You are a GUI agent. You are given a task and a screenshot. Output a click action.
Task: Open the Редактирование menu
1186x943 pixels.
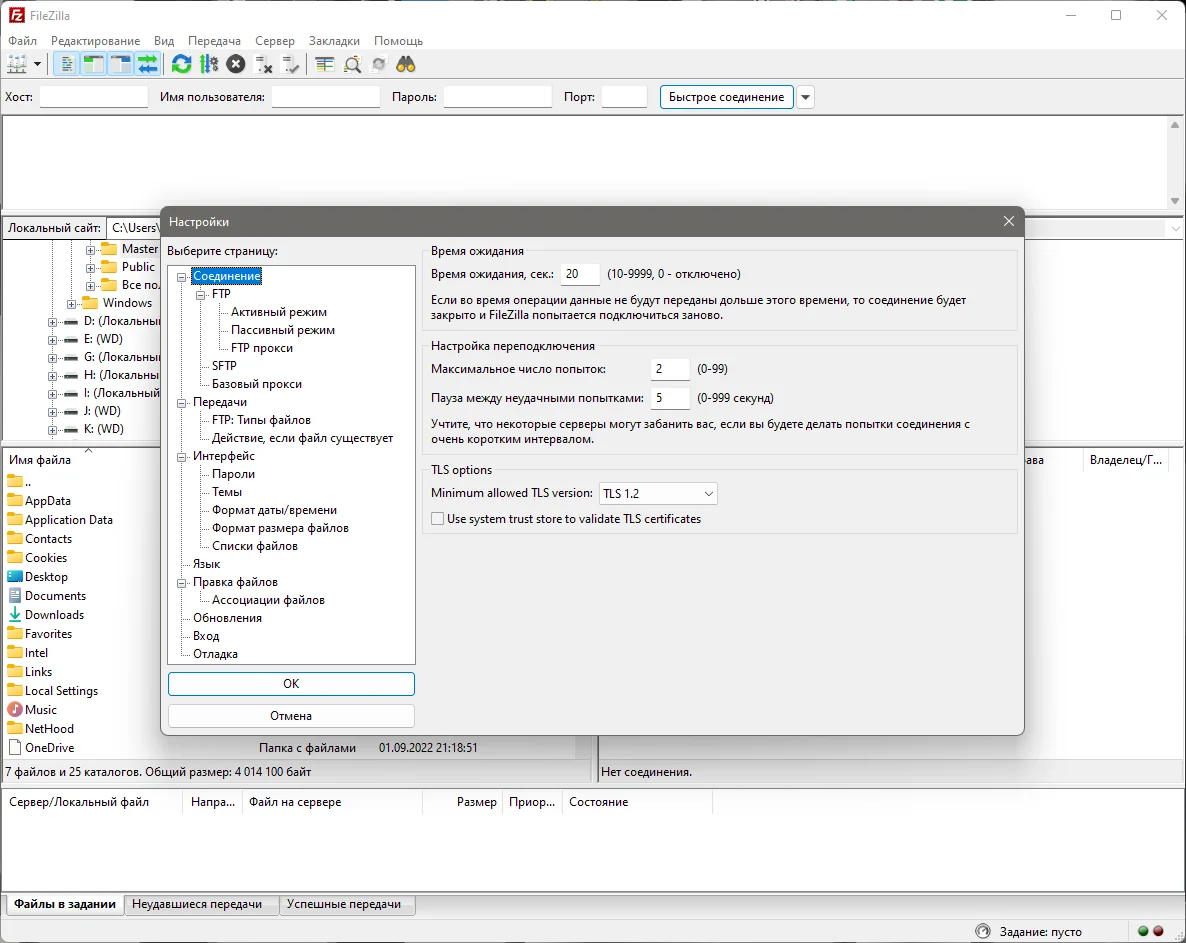tap(95, 41)
